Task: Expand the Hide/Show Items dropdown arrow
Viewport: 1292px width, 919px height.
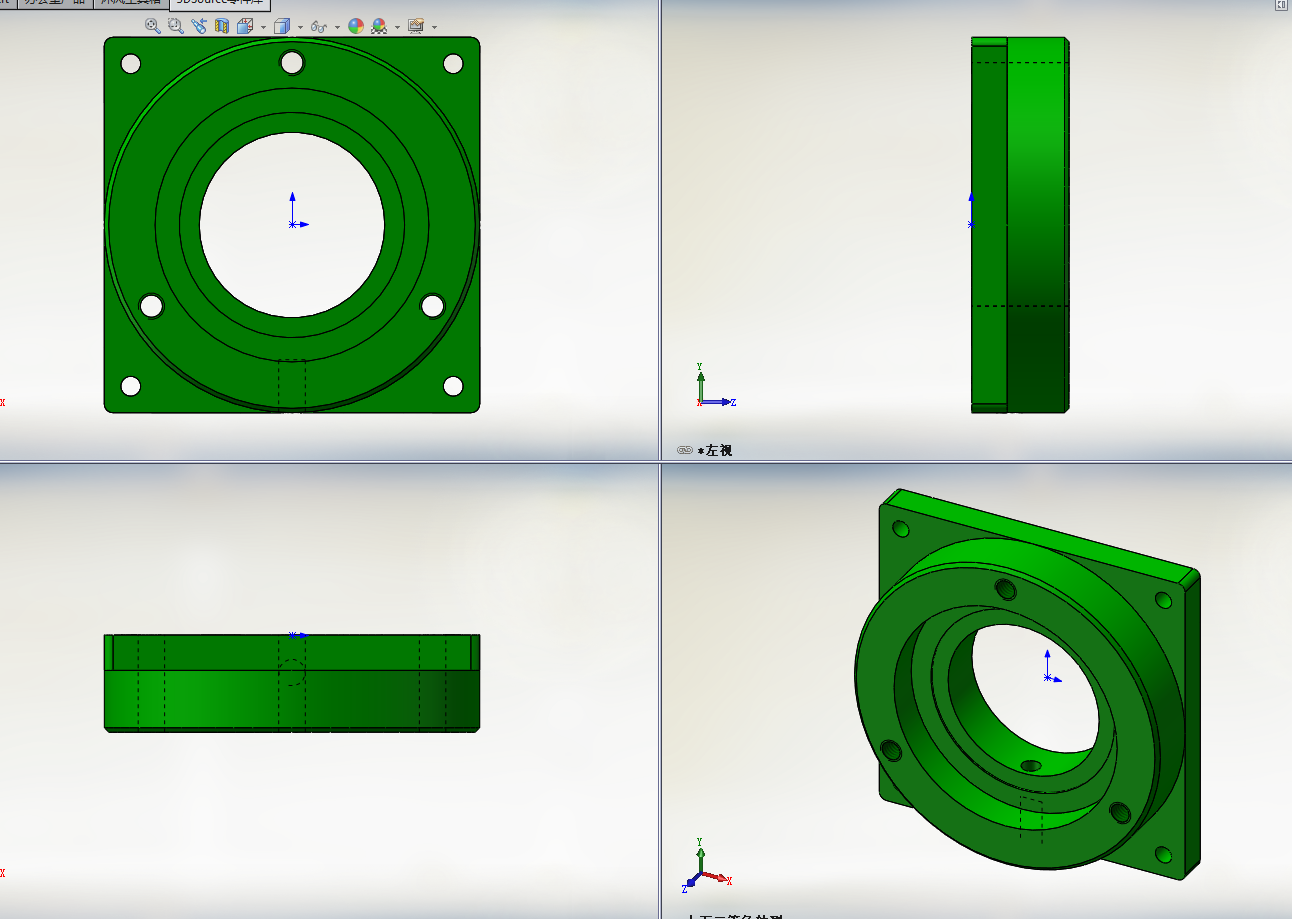Action: [x=338, y=27]
